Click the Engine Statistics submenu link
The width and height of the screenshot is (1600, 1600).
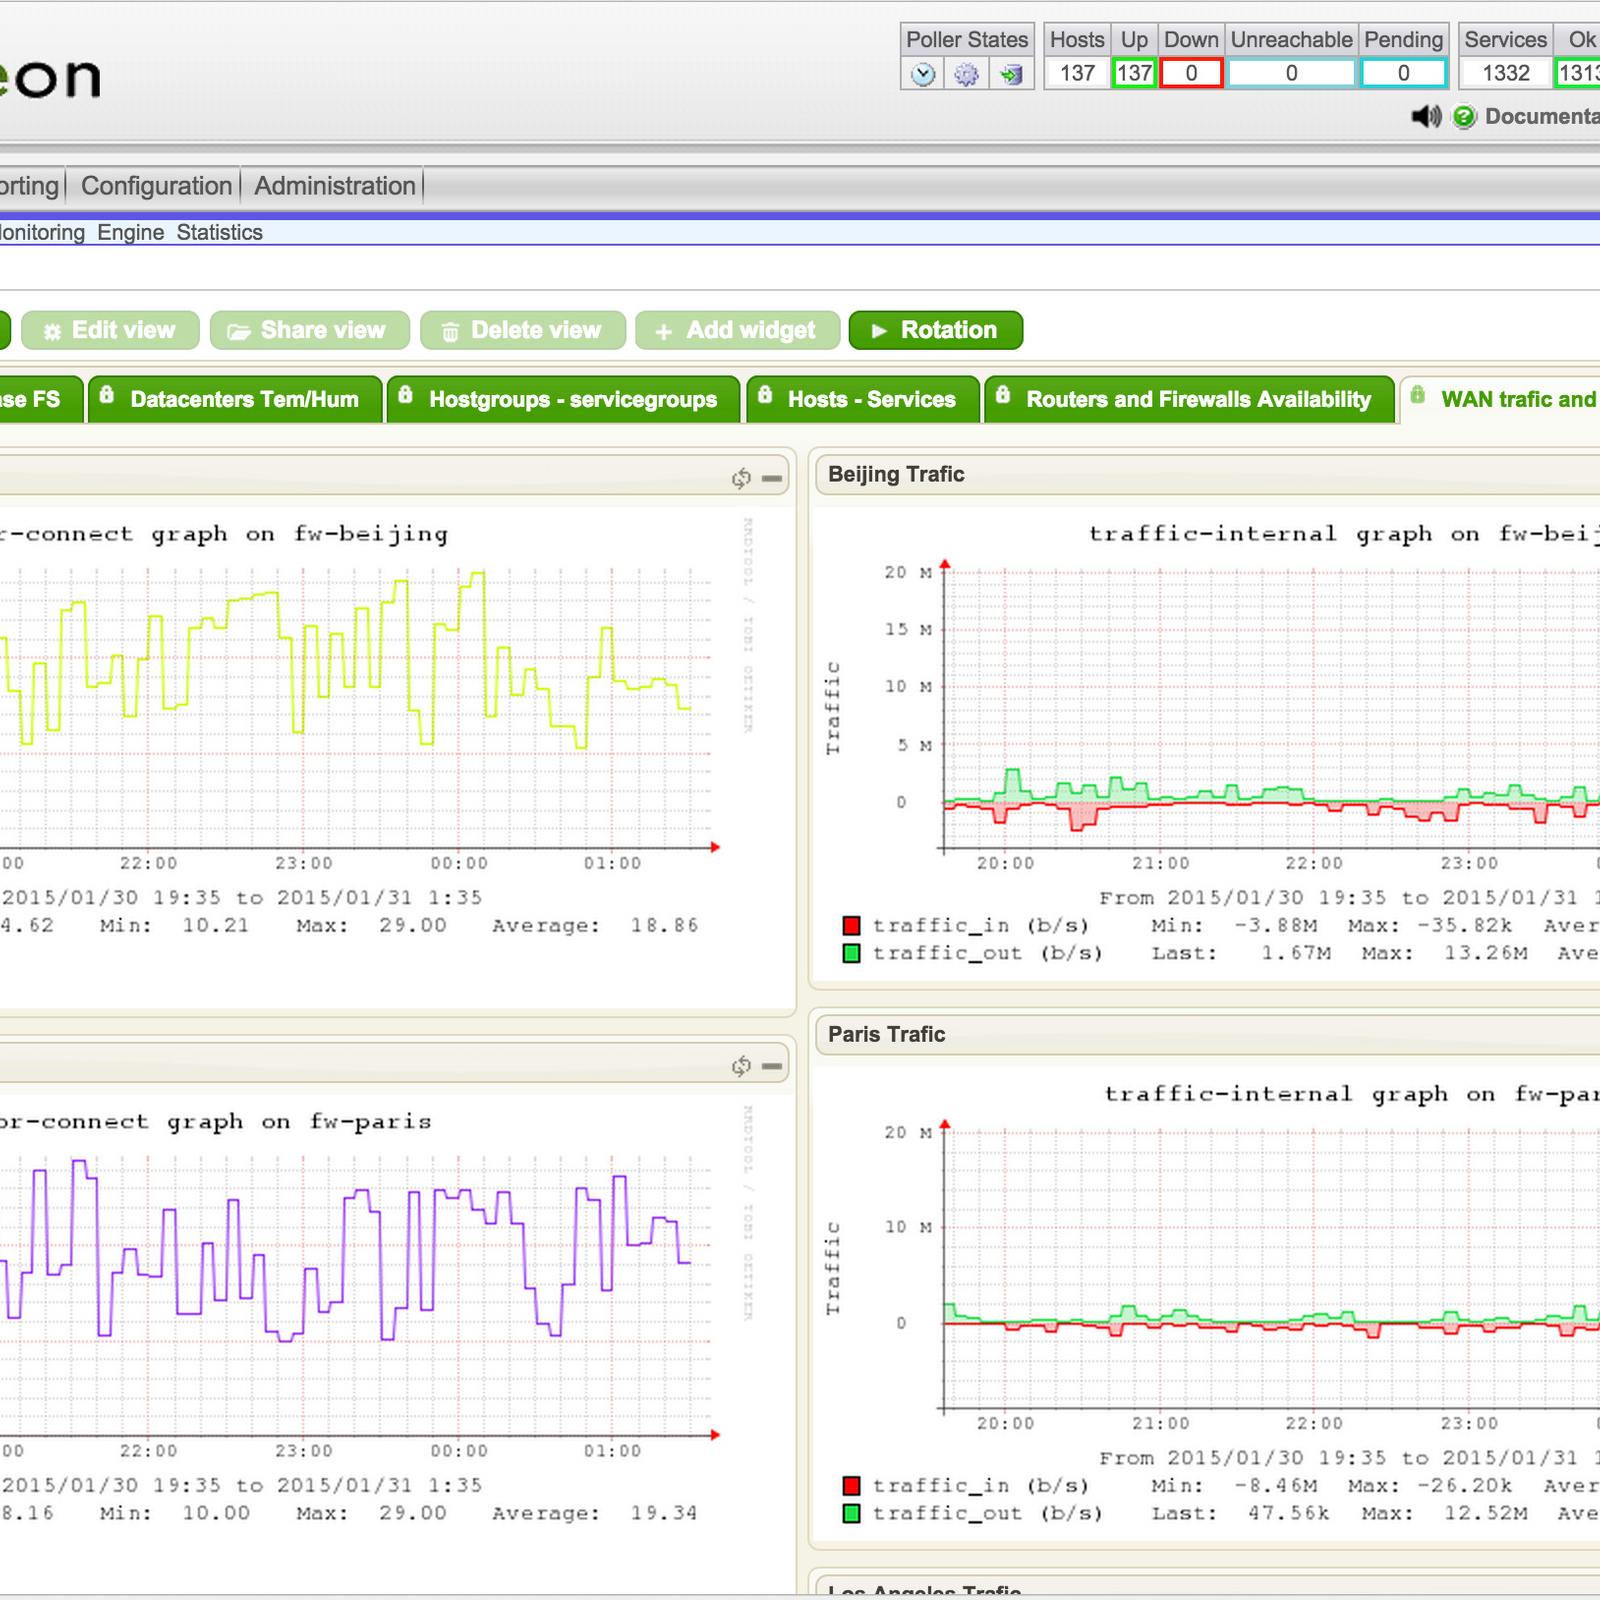[180, 232]
